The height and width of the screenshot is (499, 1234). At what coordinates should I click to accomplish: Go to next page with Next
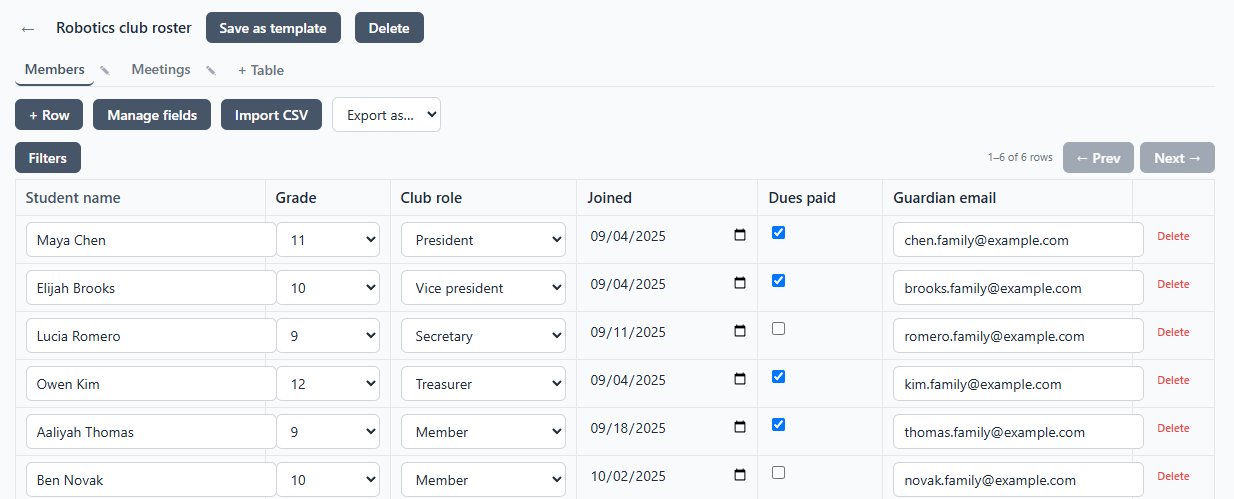pyautogui.click(x=1177, y=158)
